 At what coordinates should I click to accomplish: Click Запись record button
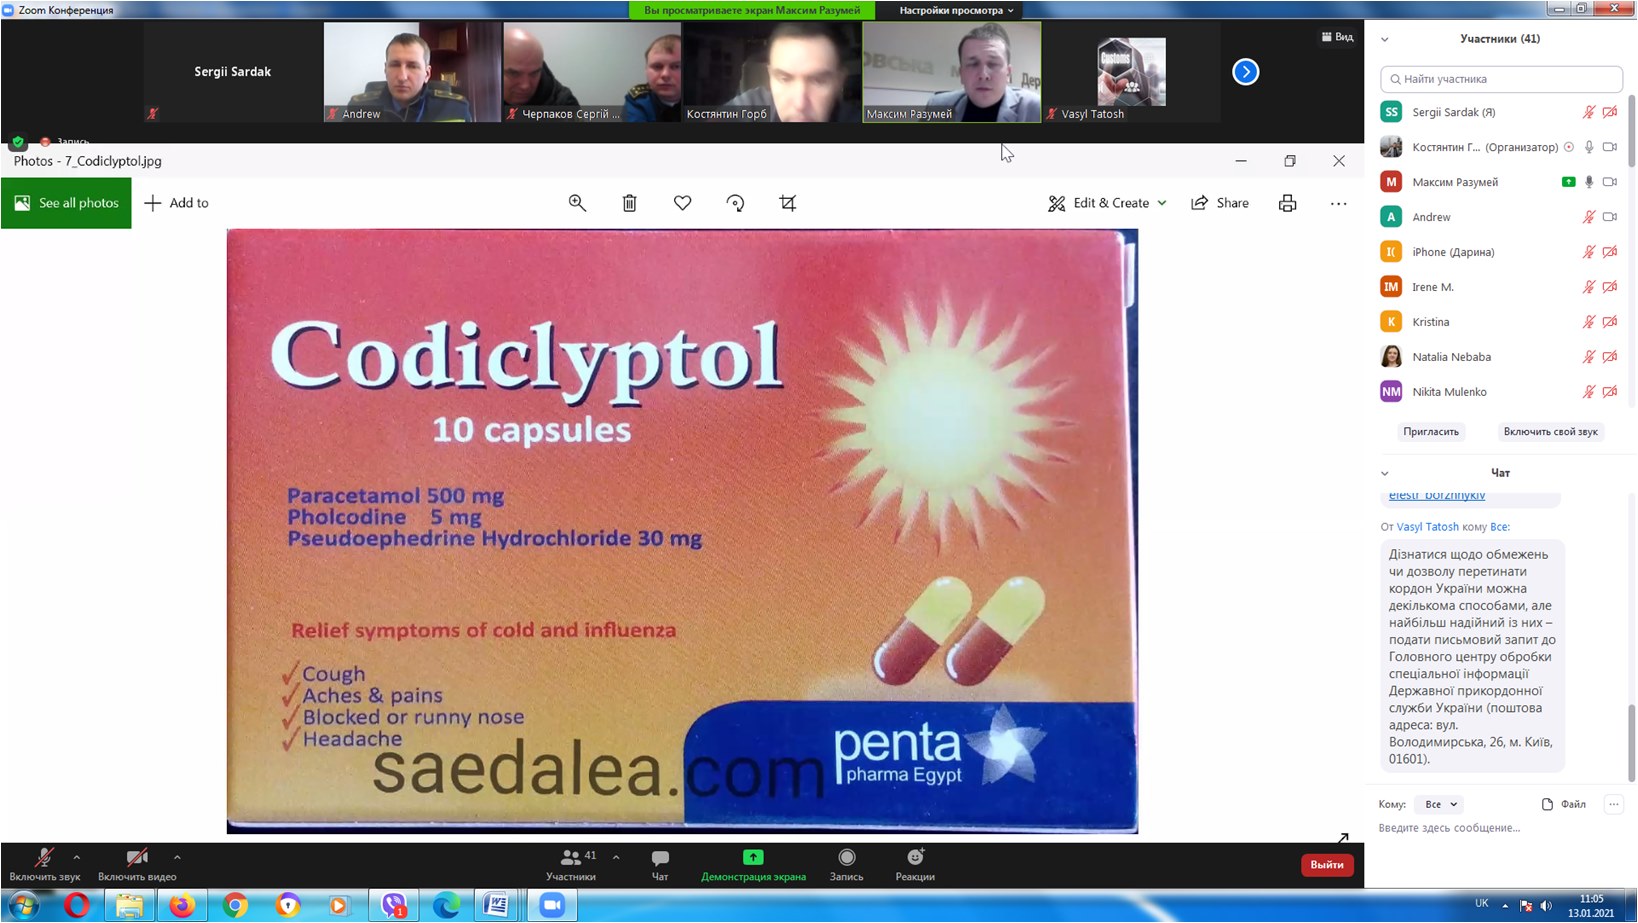(847, 865)
